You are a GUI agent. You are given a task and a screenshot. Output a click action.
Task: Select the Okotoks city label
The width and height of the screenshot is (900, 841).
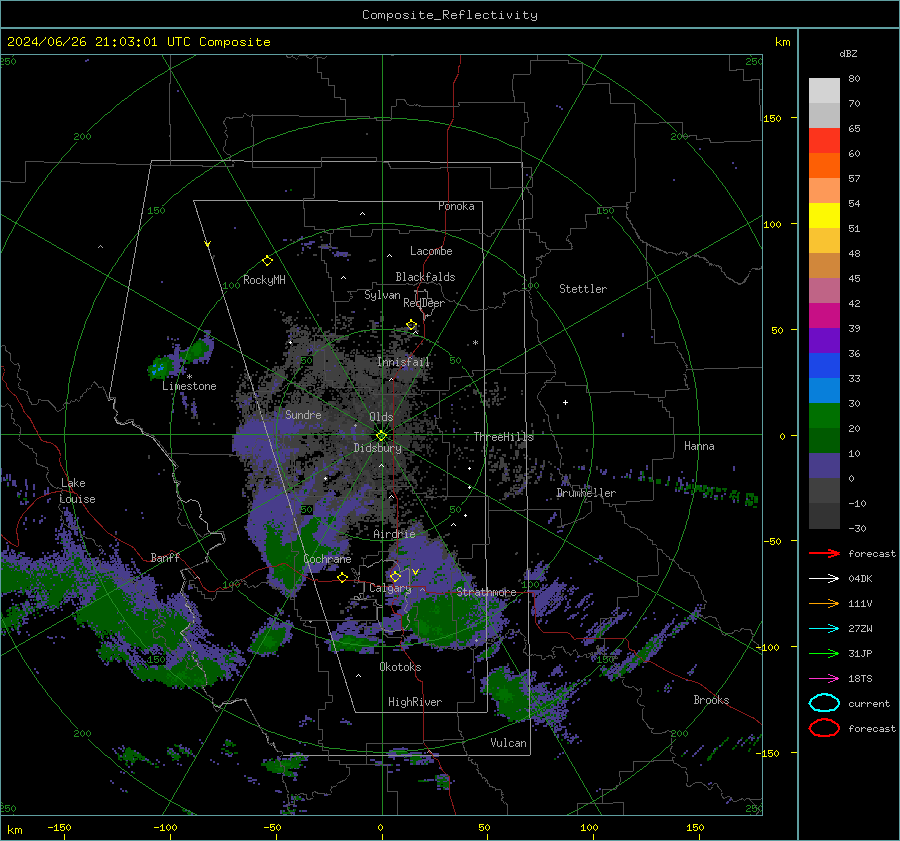click(400, 667)
